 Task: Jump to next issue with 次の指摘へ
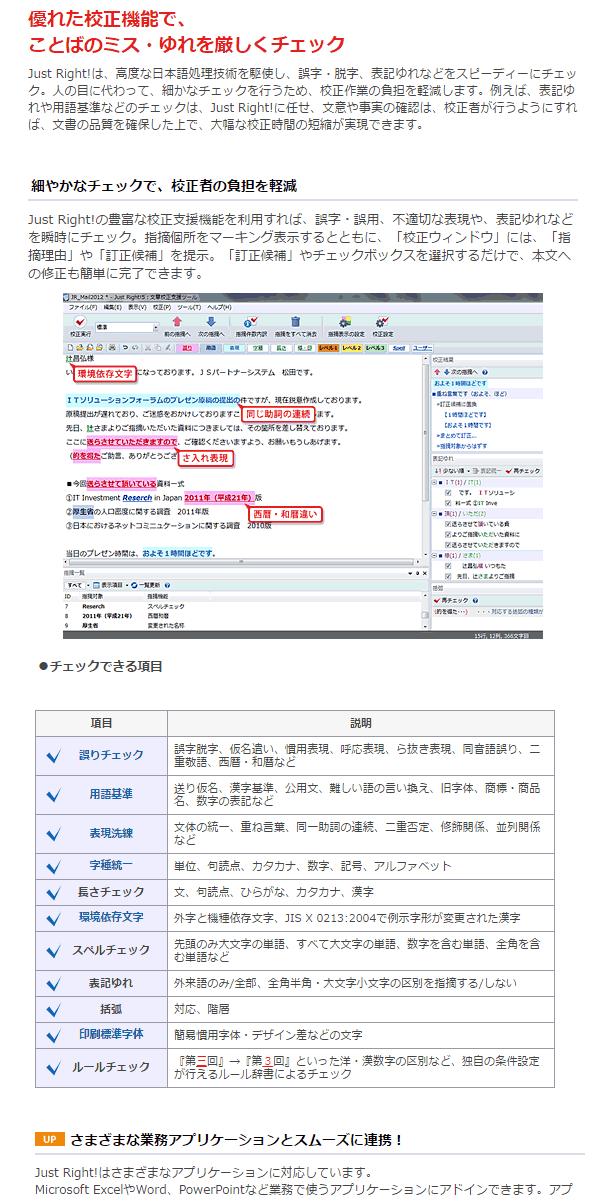pos(210,326)
